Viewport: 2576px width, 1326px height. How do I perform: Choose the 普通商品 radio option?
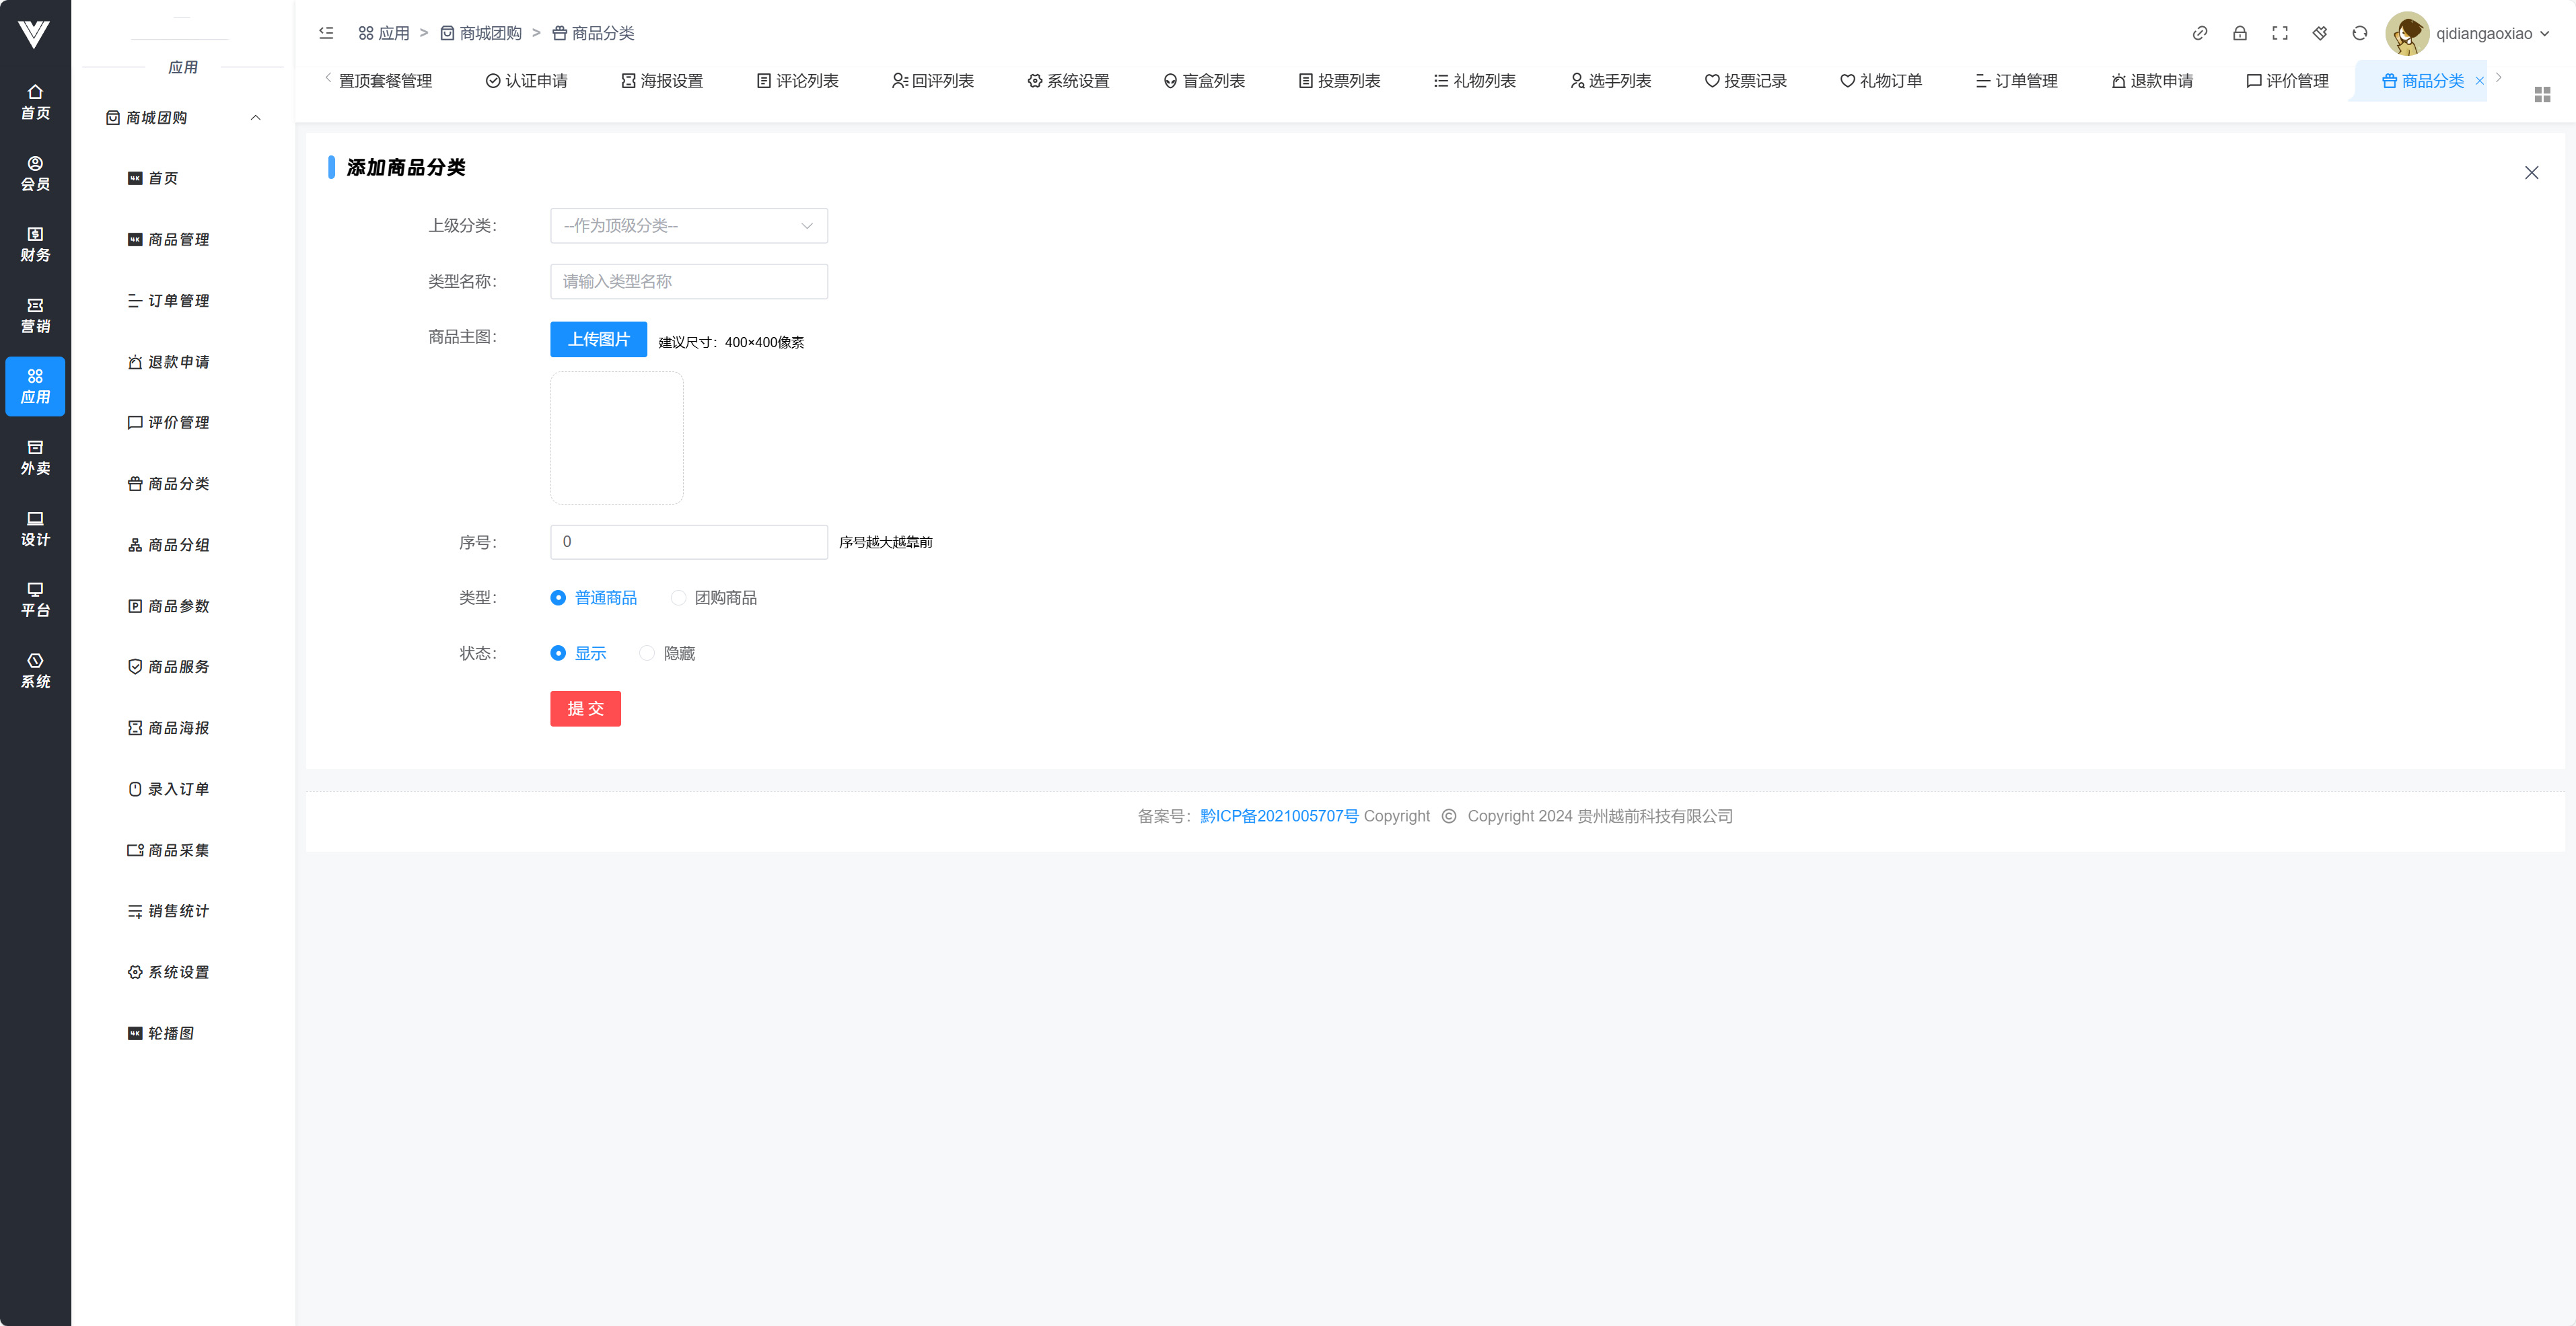(x=558, y=598)
